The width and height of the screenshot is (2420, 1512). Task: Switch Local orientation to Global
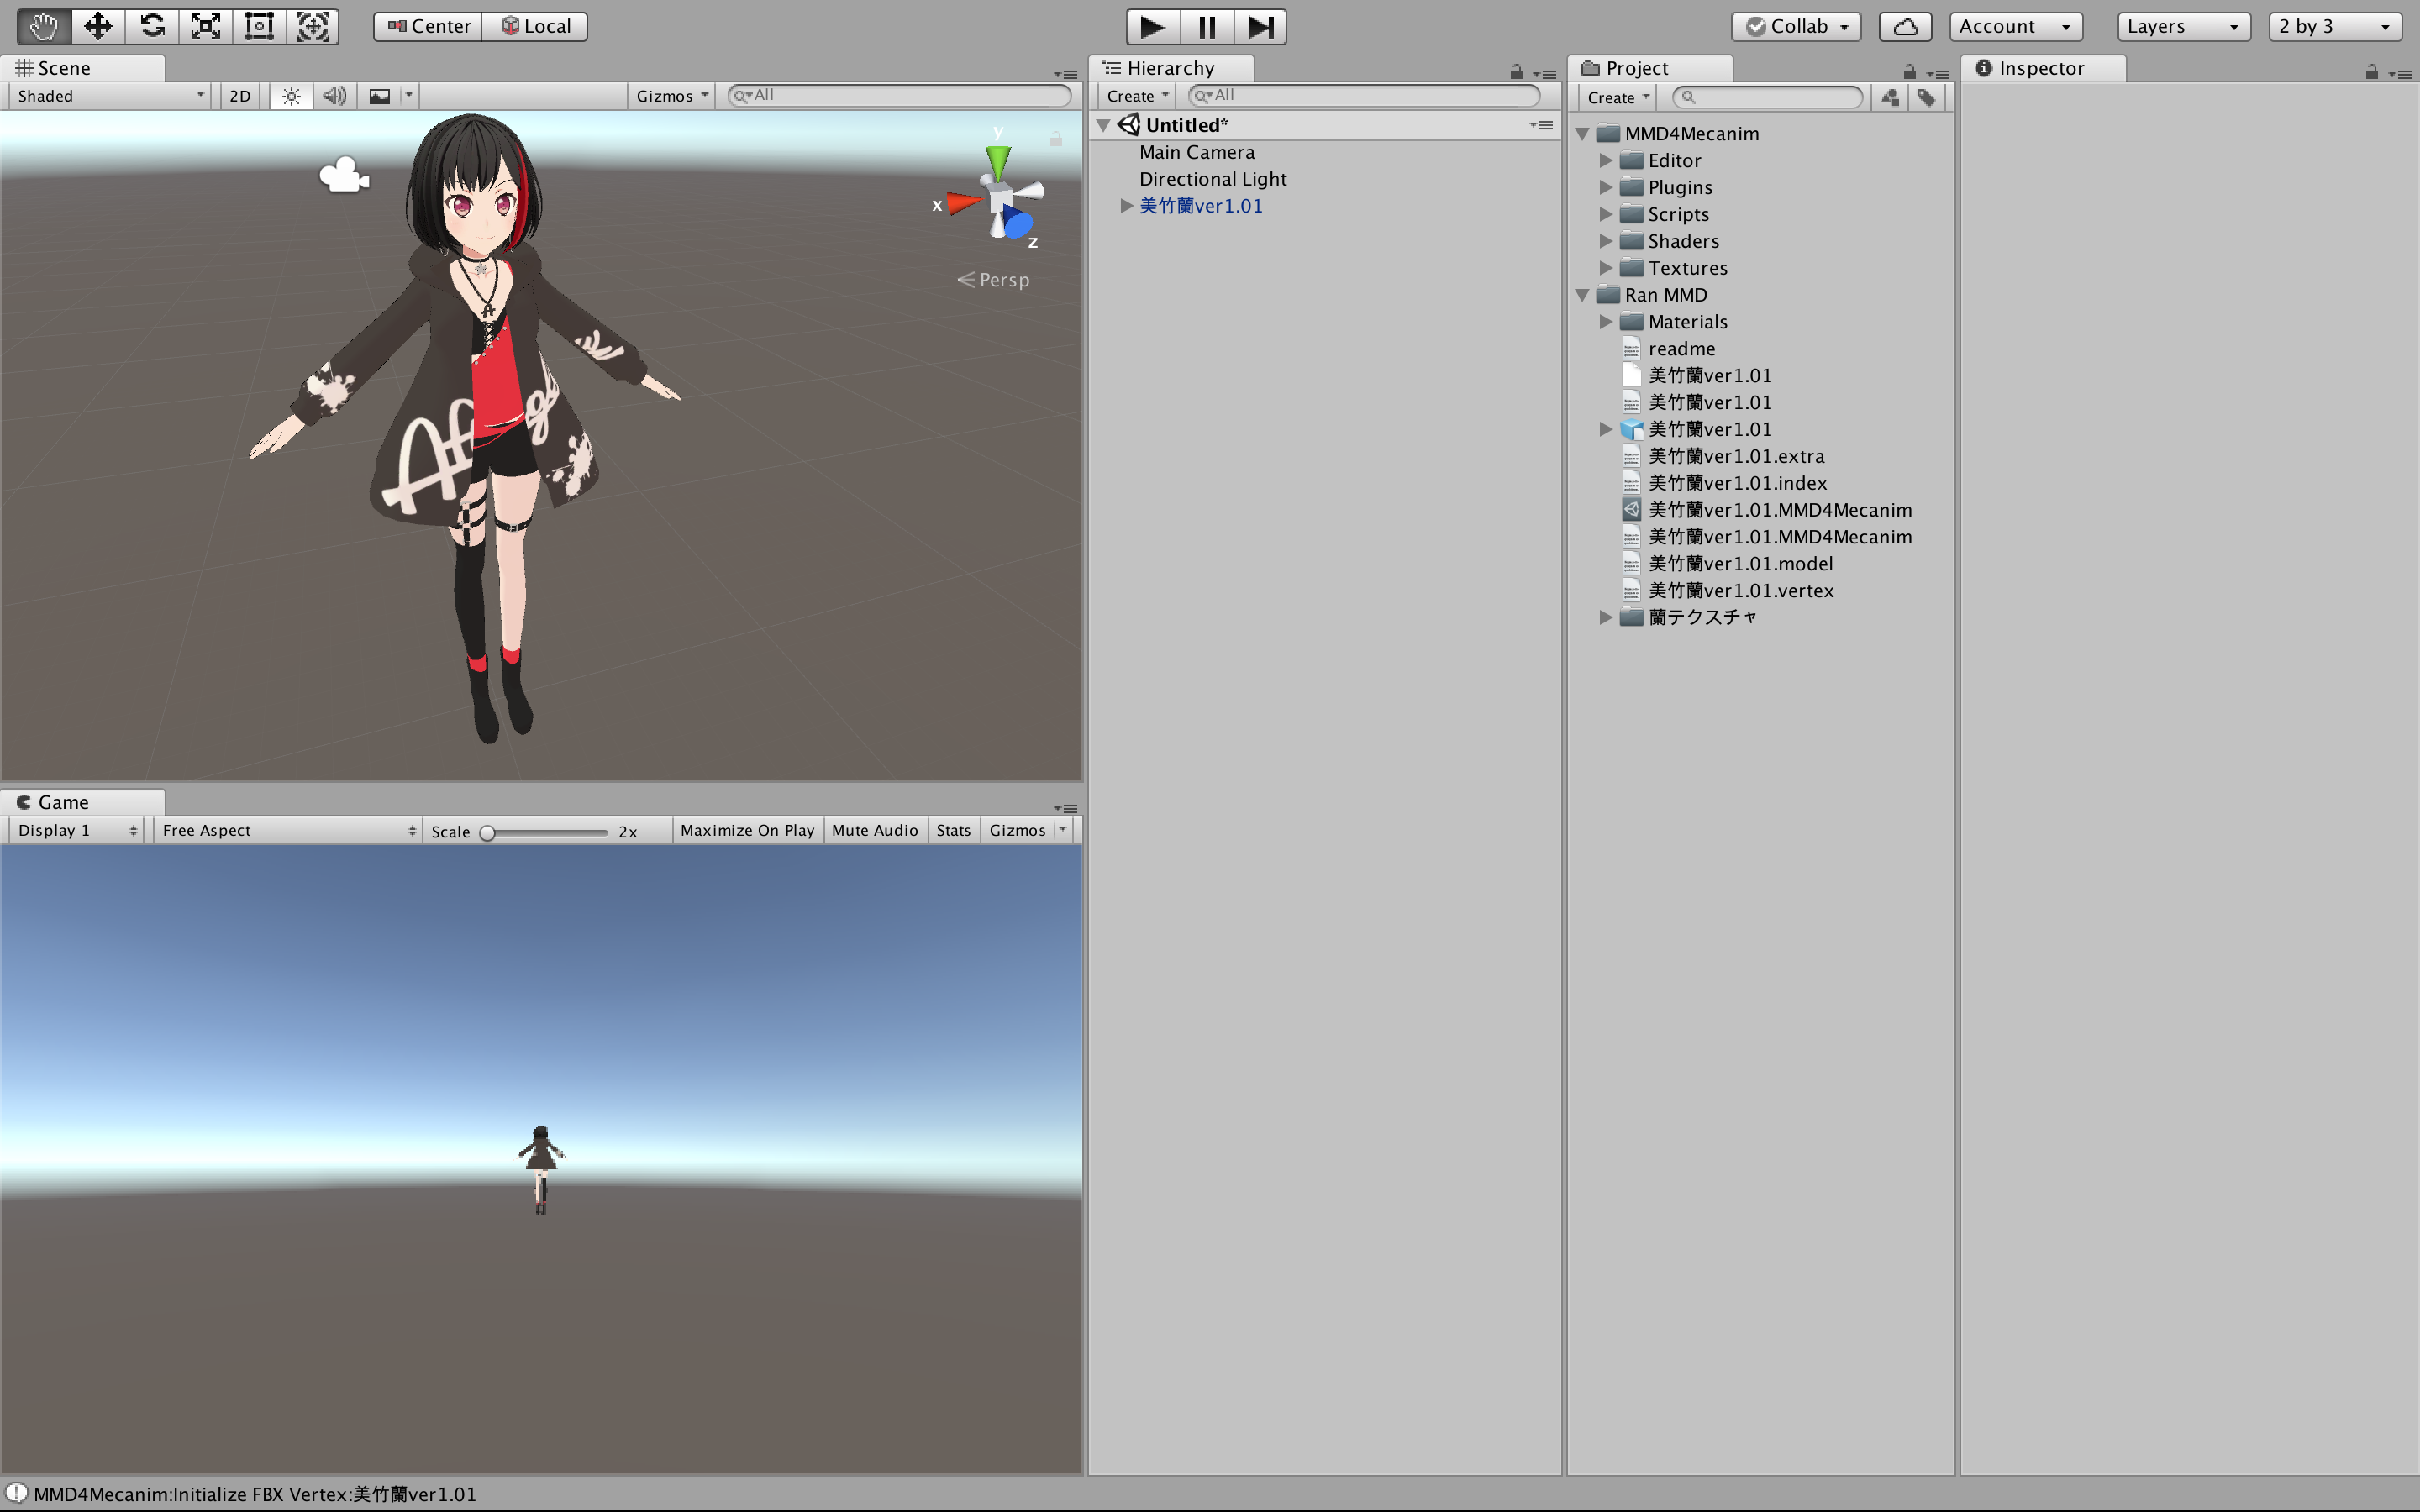pyautogui.click(x=535, y=26)
